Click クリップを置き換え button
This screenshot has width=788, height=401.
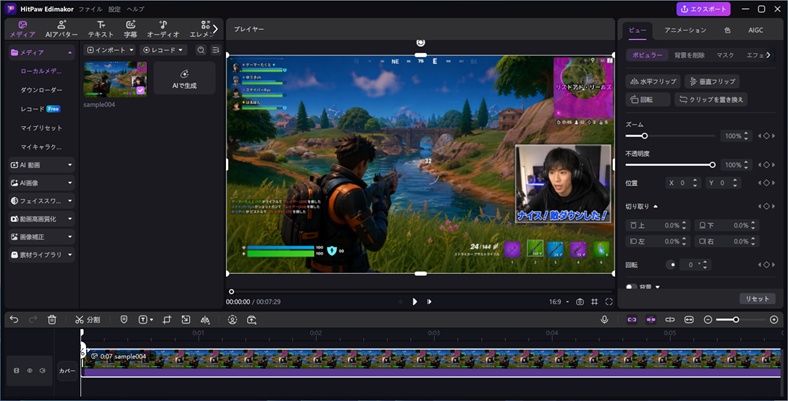point(711,99)
